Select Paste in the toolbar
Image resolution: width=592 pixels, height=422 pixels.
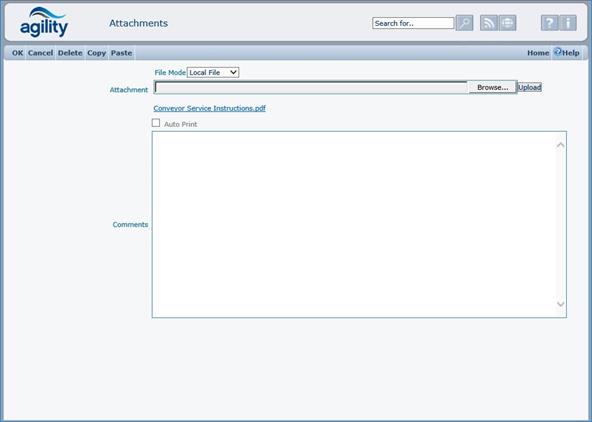(x=121, y=53)
